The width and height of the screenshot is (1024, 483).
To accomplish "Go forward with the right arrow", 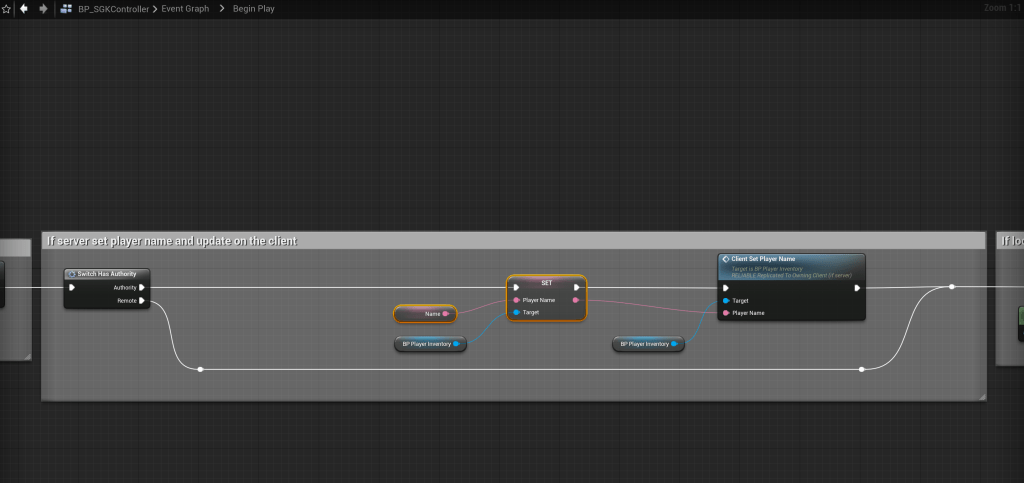I will point(43,9).
